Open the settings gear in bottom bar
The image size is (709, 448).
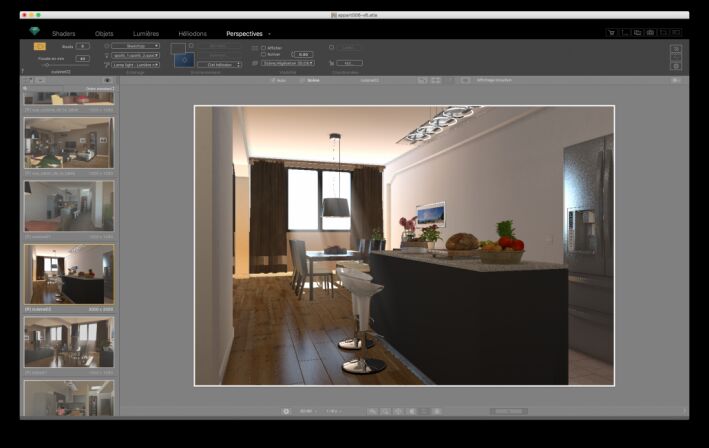coord(286,411)
